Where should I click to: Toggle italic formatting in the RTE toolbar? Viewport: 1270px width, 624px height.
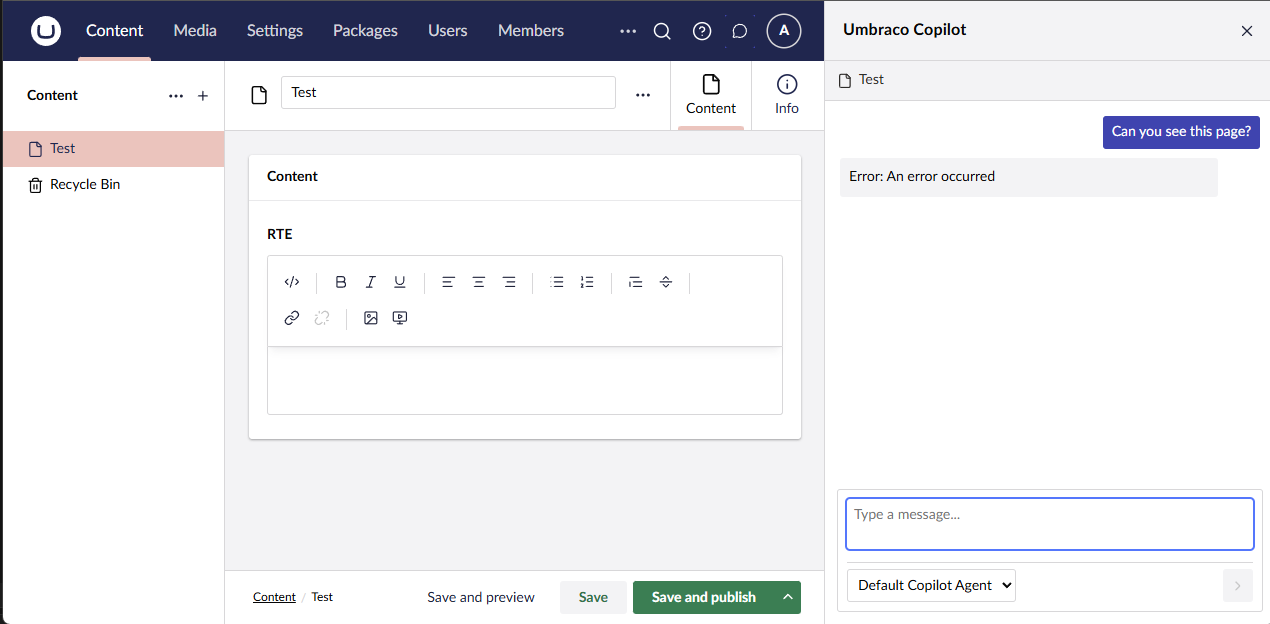click(370, 282)
